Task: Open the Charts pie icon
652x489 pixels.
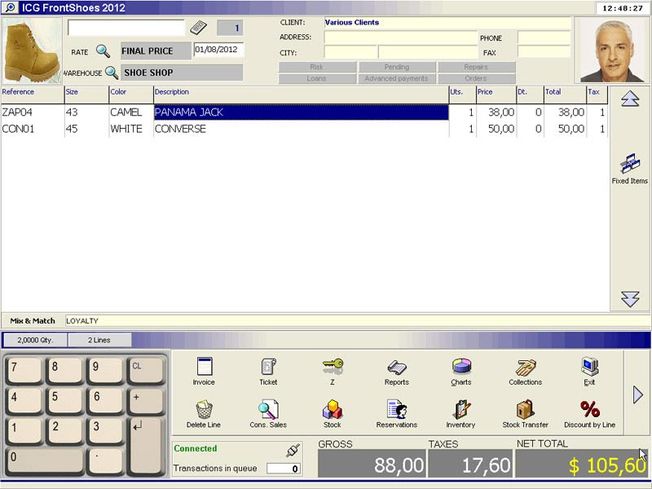Action: [x=461, y=371]
